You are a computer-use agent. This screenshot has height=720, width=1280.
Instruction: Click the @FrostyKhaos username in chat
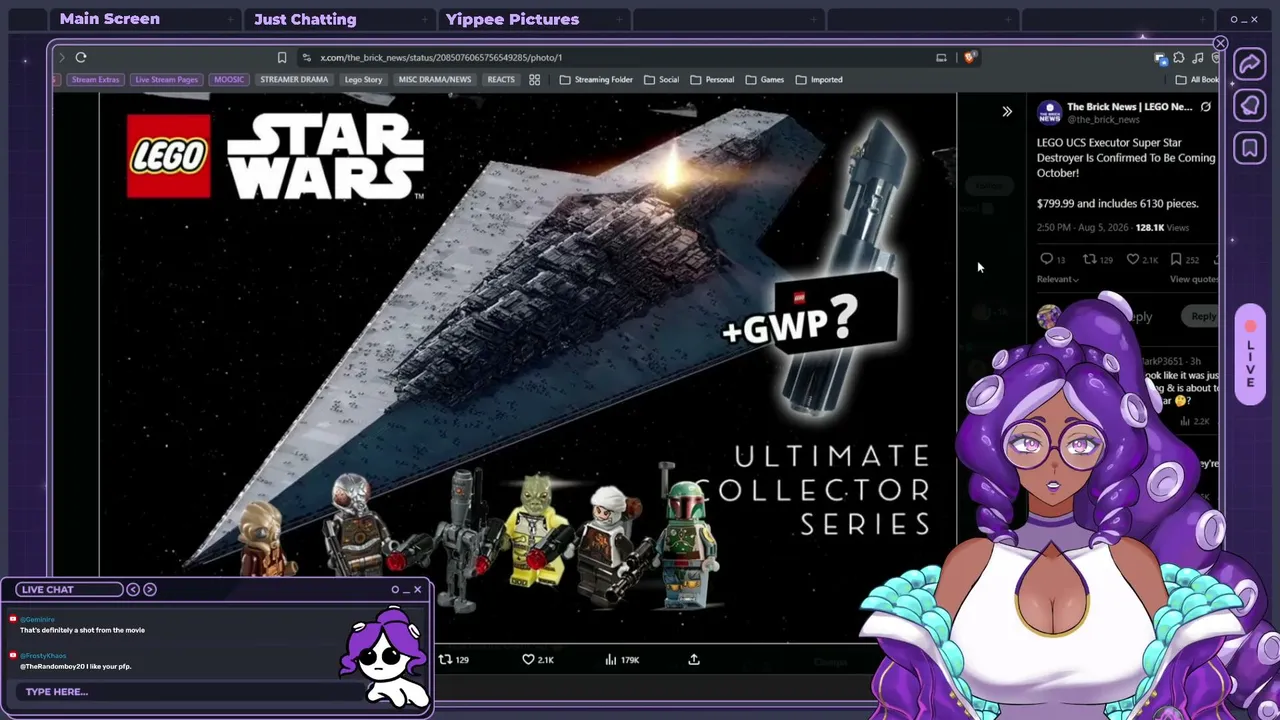click(x=43, y=656)
